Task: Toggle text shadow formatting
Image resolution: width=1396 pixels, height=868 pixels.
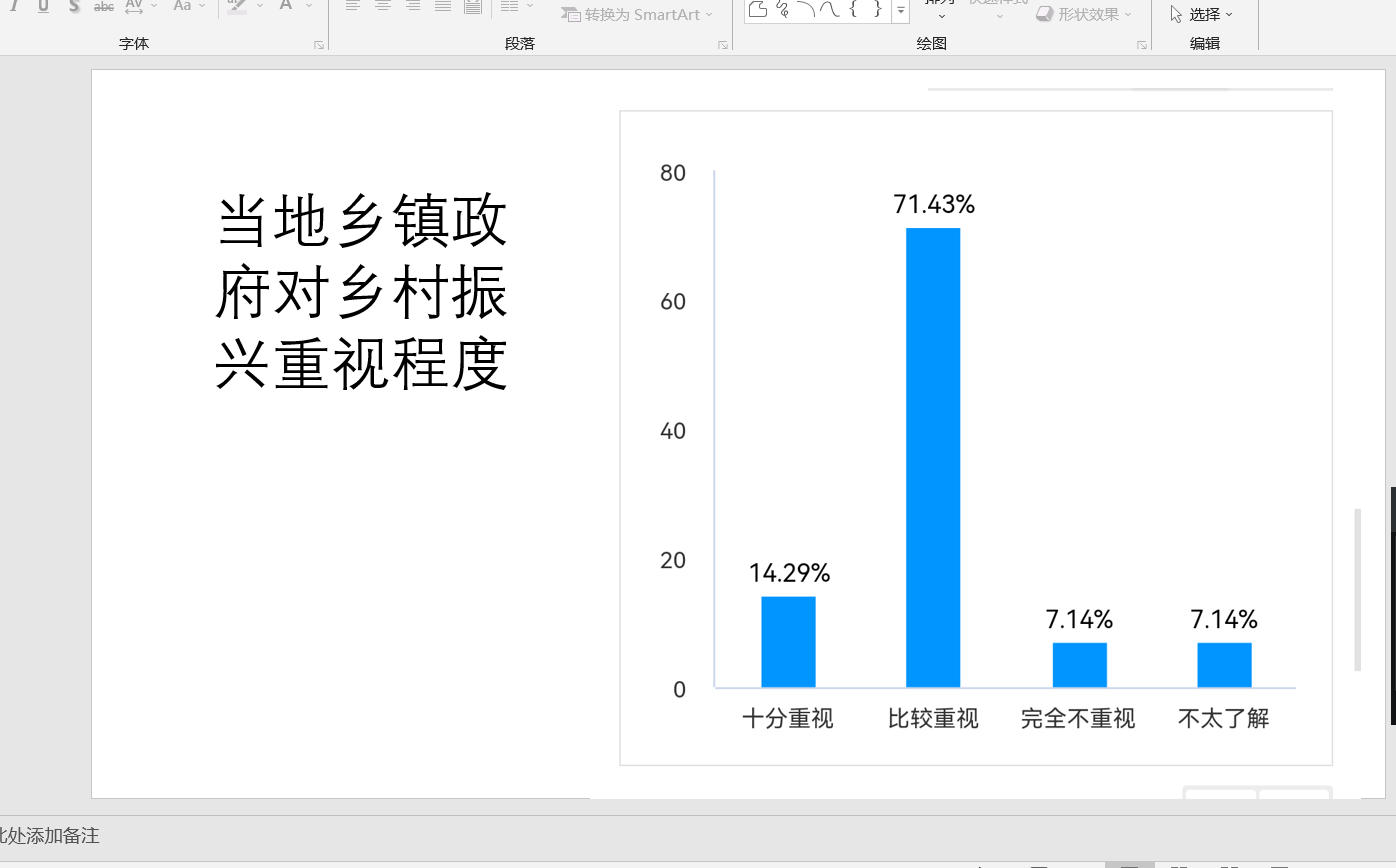Action: coord(74,6)
